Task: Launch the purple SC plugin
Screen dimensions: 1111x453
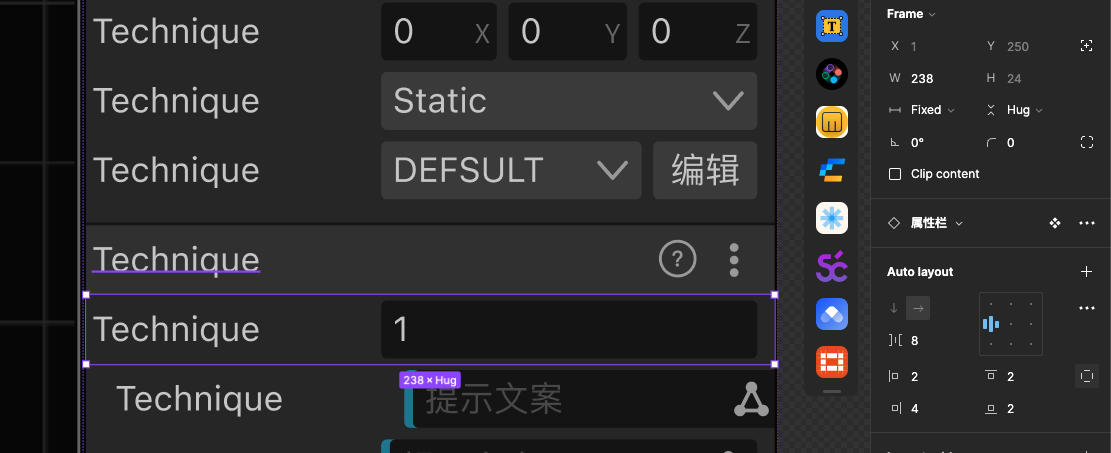Action: click(x=832, y=266)
